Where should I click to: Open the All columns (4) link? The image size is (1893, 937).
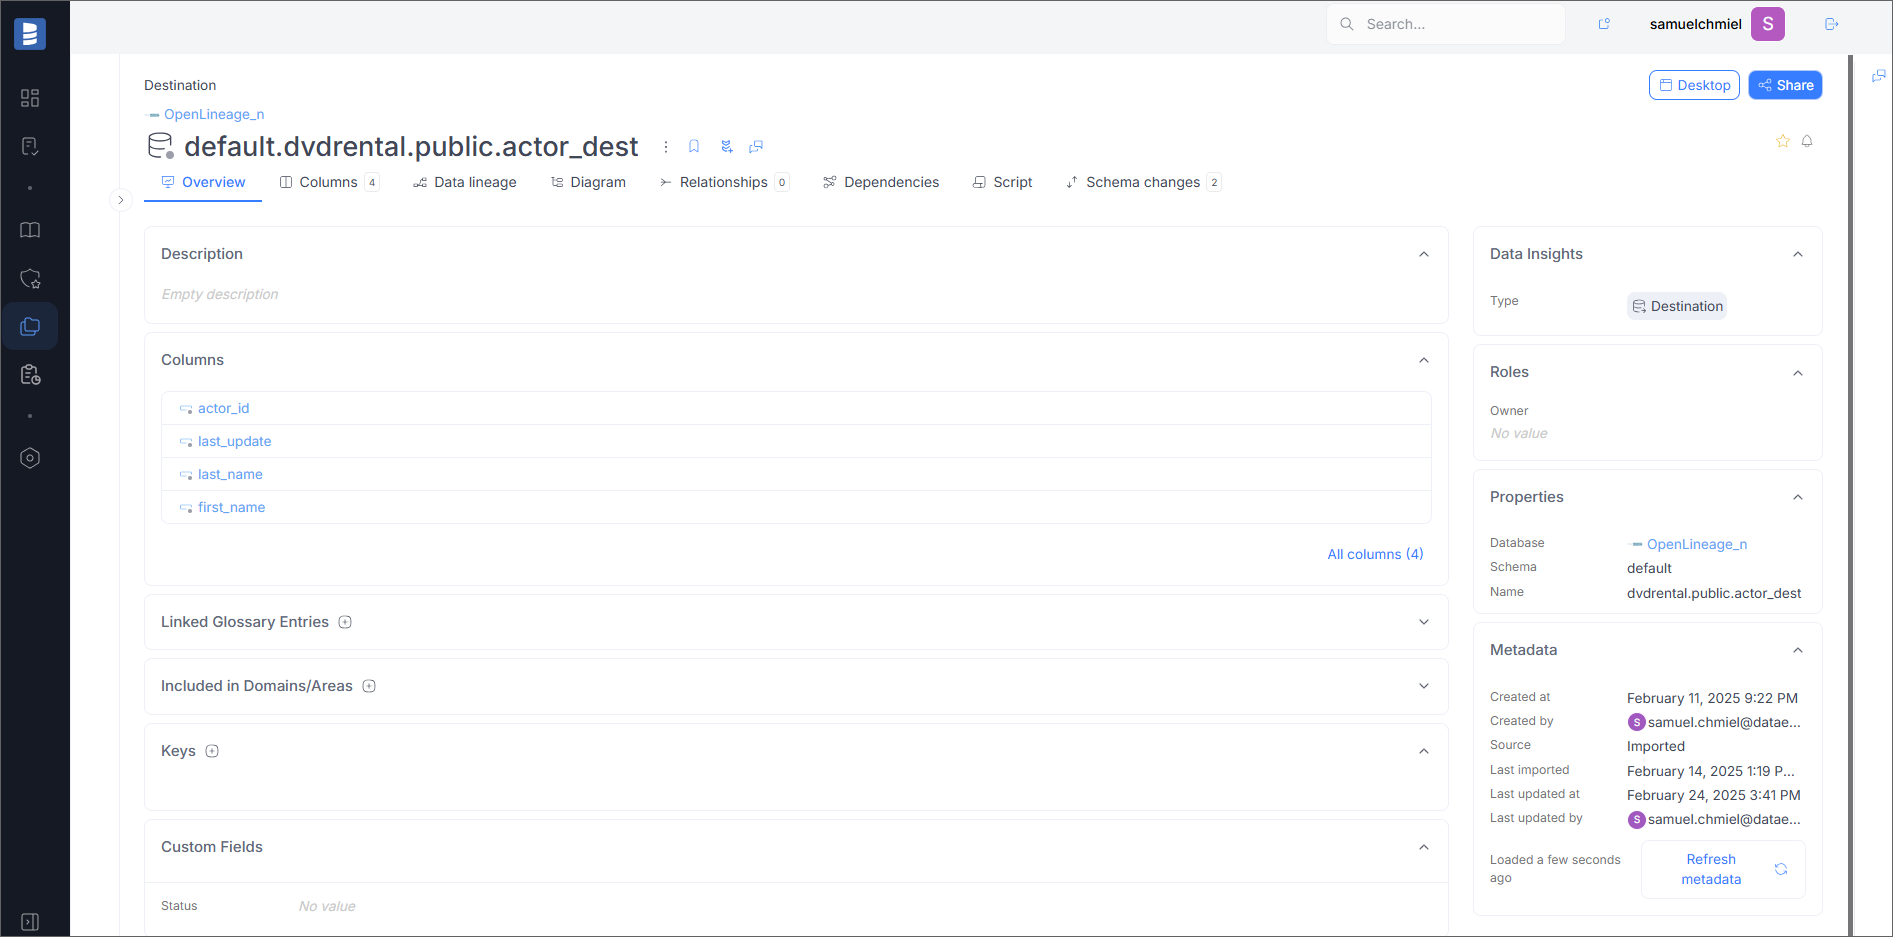coord(1375,554)
